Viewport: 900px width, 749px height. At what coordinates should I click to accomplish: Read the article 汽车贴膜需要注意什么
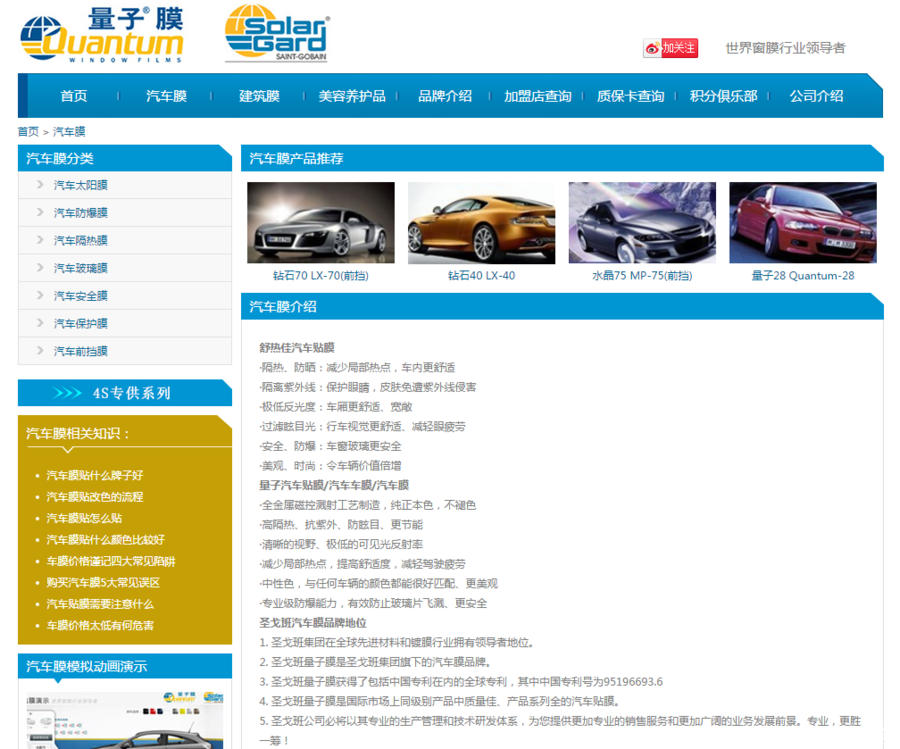tap(100, 604)
